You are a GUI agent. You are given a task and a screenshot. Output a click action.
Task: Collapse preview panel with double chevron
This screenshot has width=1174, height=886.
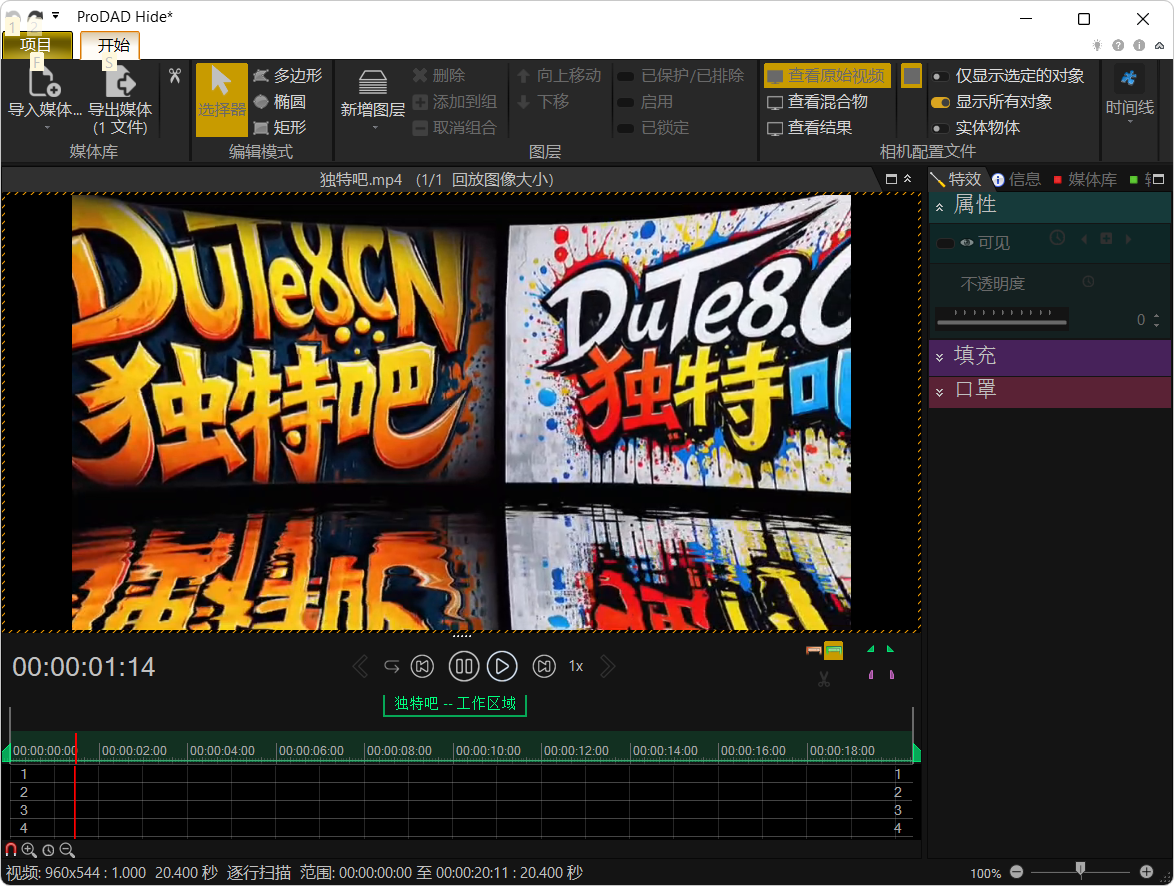907,179
